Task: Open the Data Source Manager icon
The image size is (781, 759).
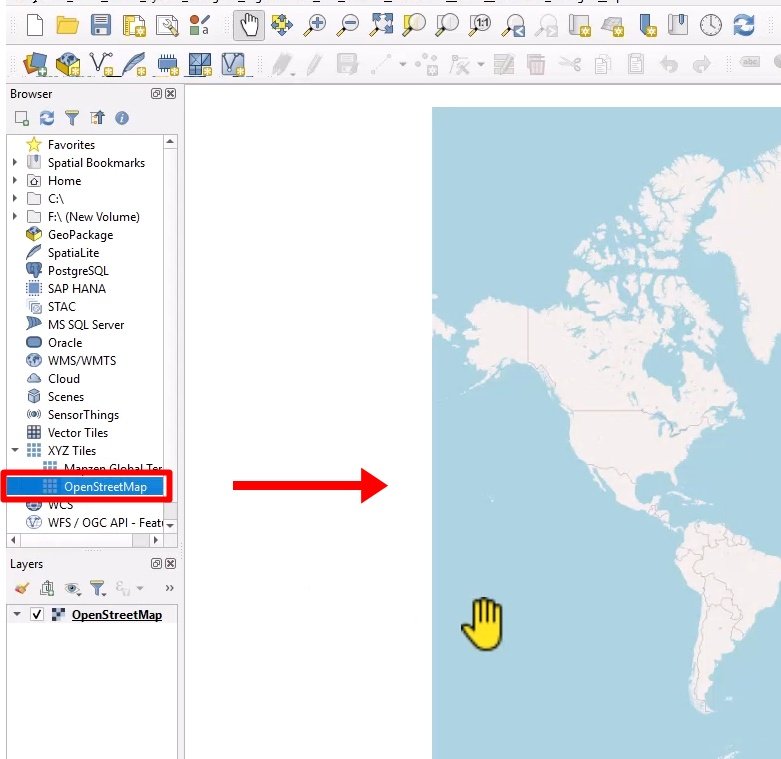Action: [35, 64]
